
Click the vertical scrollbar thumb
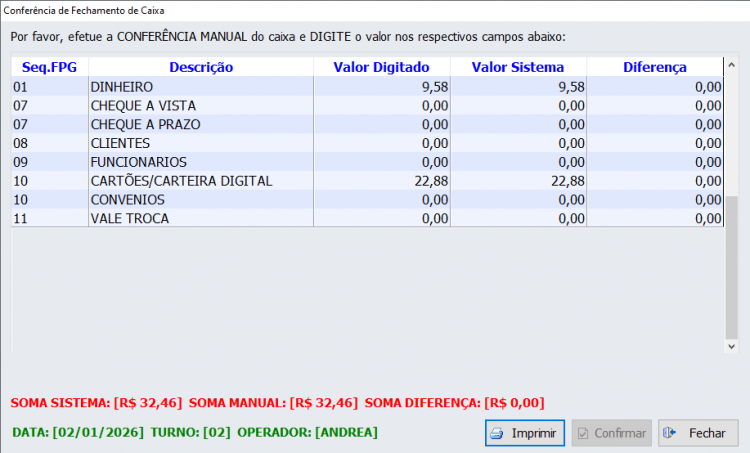point(731,266)
